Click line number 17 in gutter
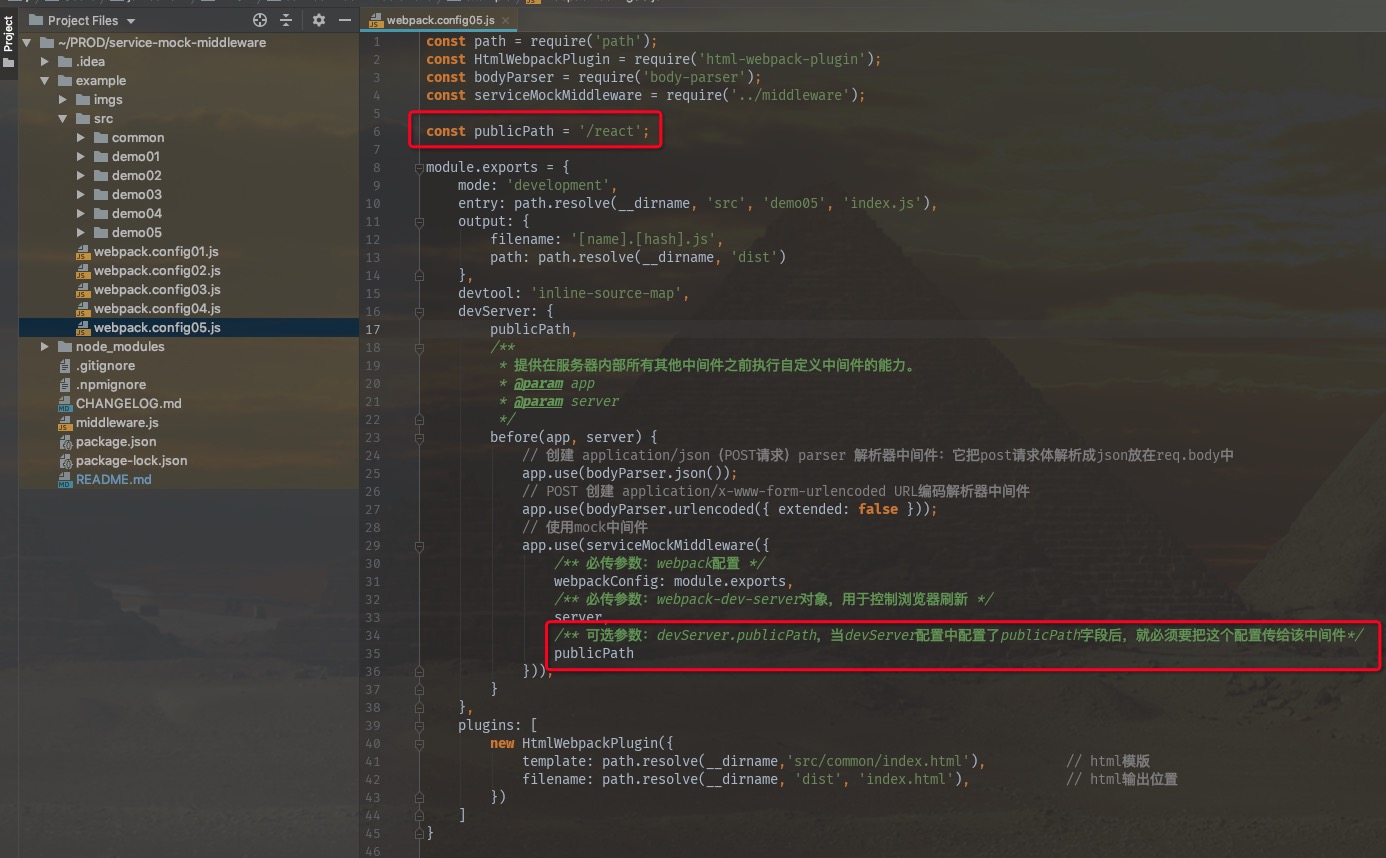Image resolution: width=1386 pixels, height=858 pixels. [x=374, y=329]
